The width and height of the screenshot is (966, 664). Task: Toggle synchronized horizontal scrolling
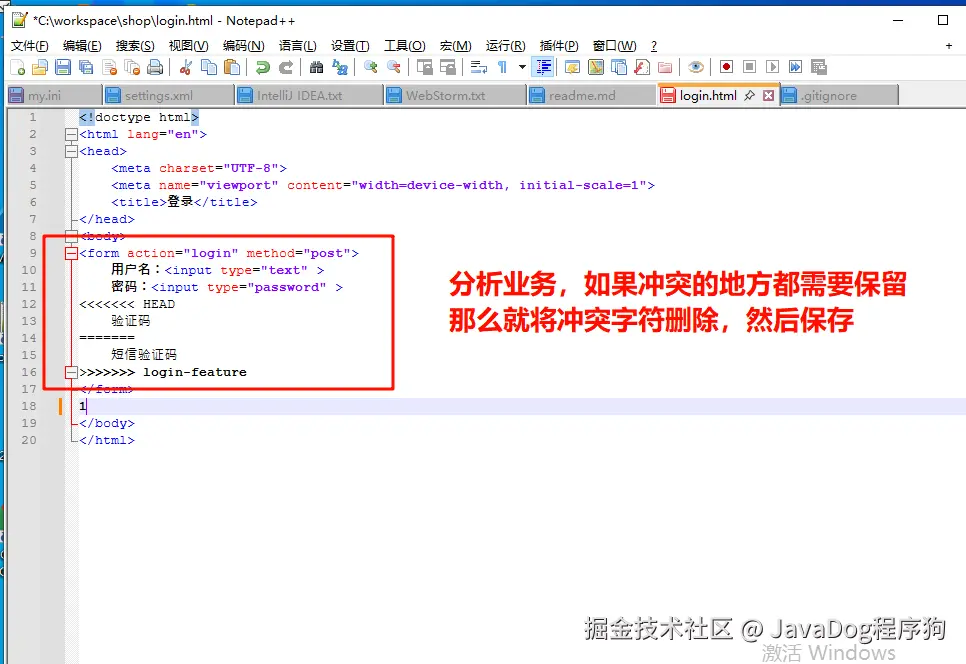click(448, 67)
